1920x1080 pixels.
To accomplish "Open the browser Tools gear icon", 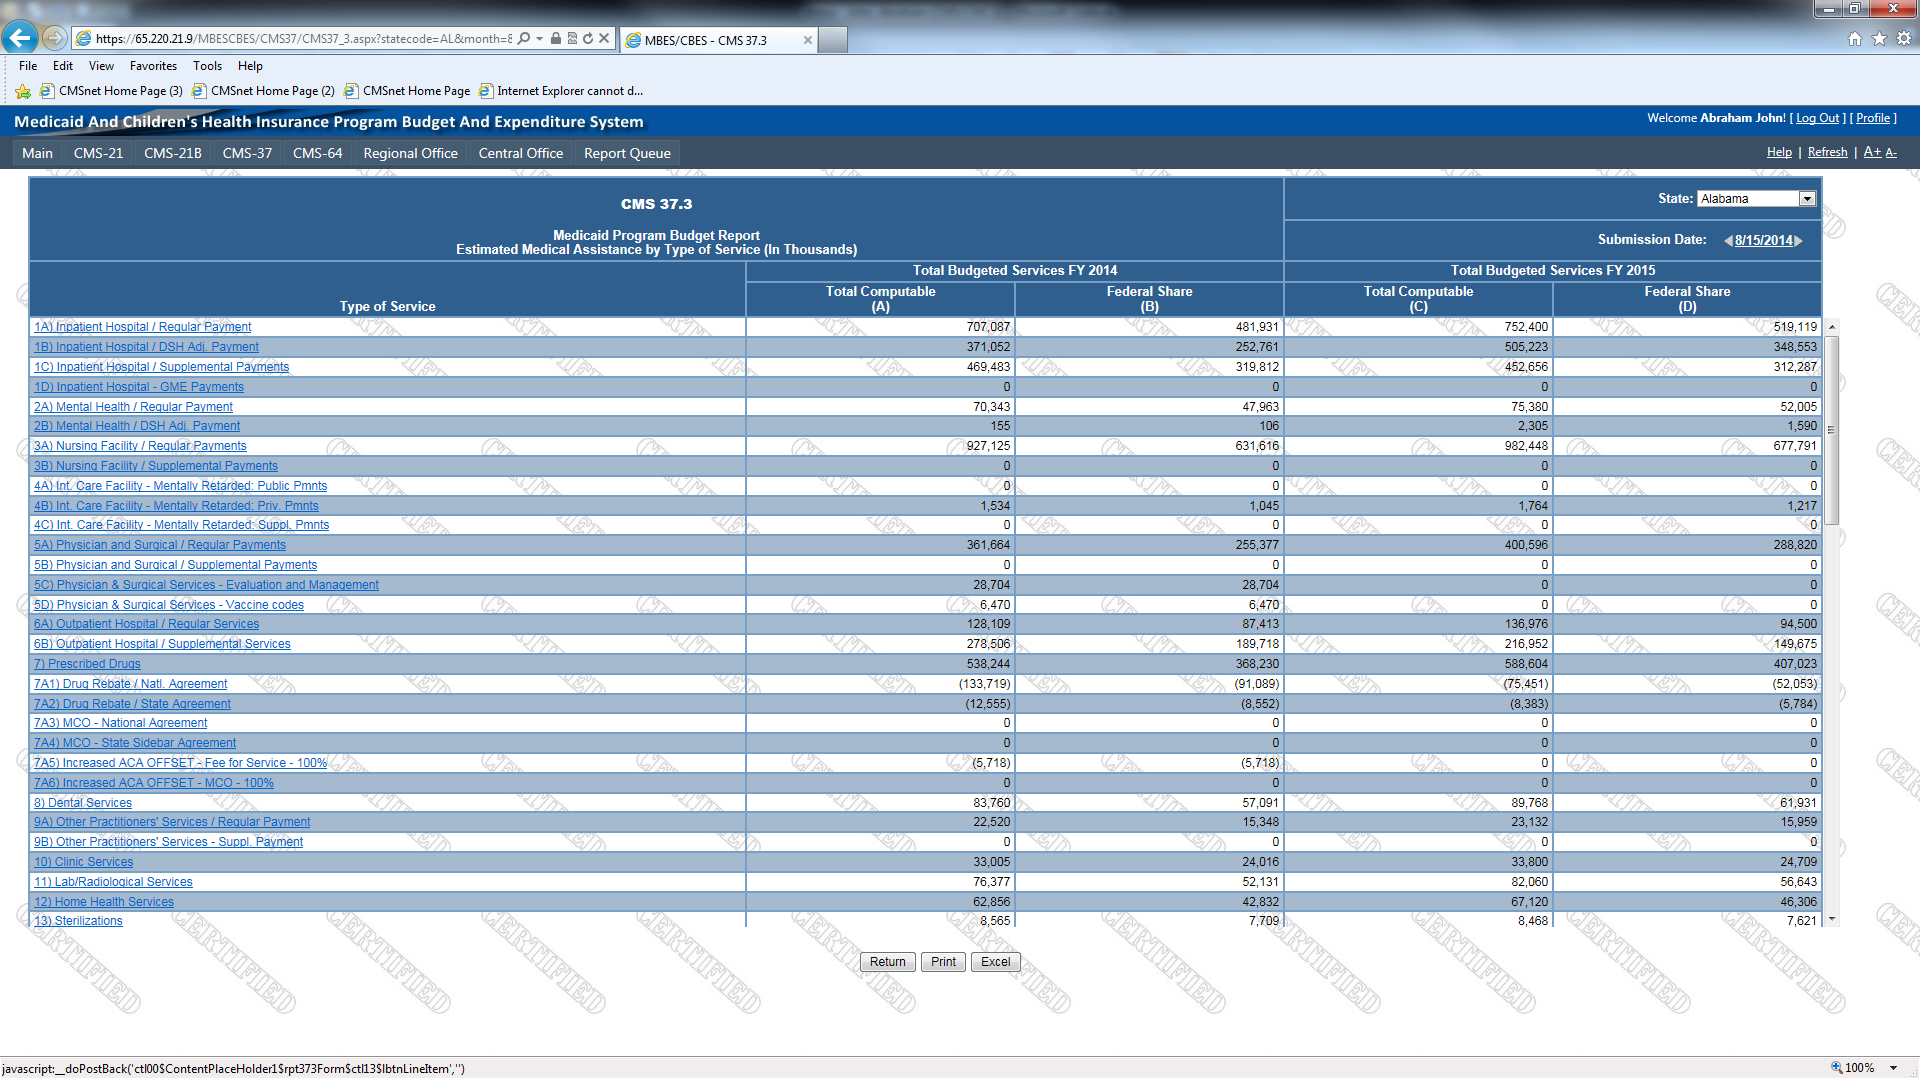I will click(1904, 38).
